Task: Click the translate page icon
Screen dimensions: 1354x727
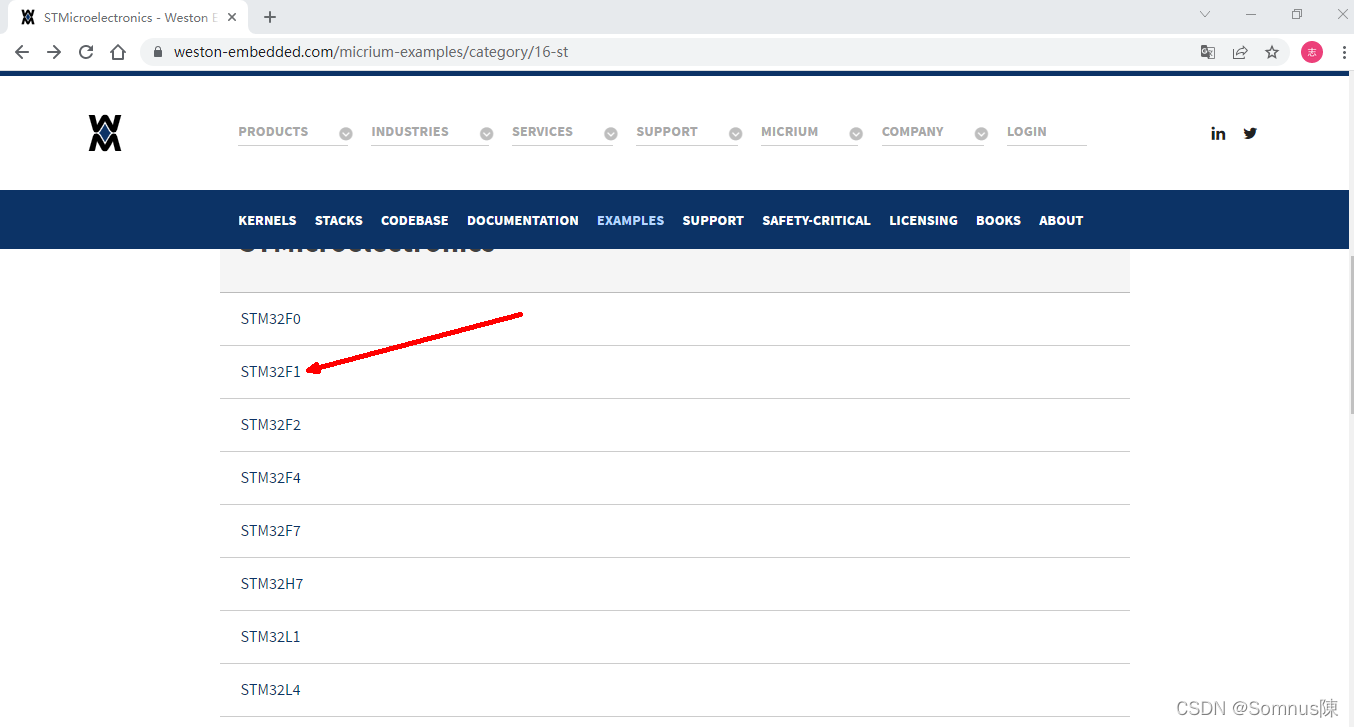Action: click(x=1208, y=52)
